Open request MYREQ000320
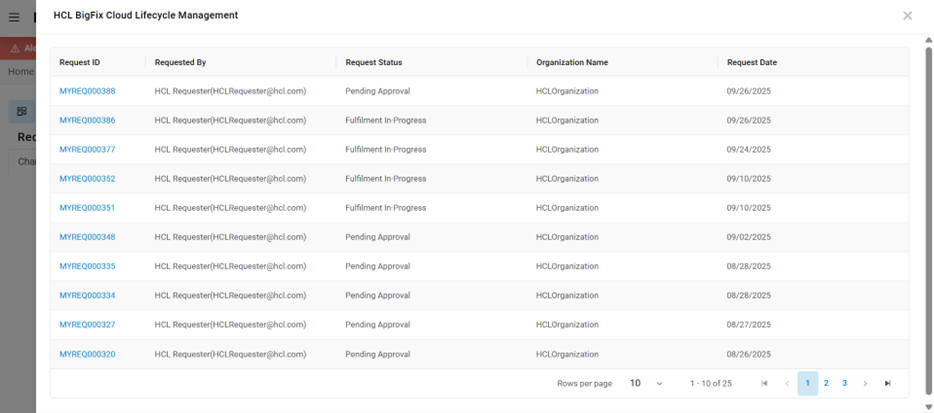The width and height of the screenshot is (934, 413). coord(87,354)
